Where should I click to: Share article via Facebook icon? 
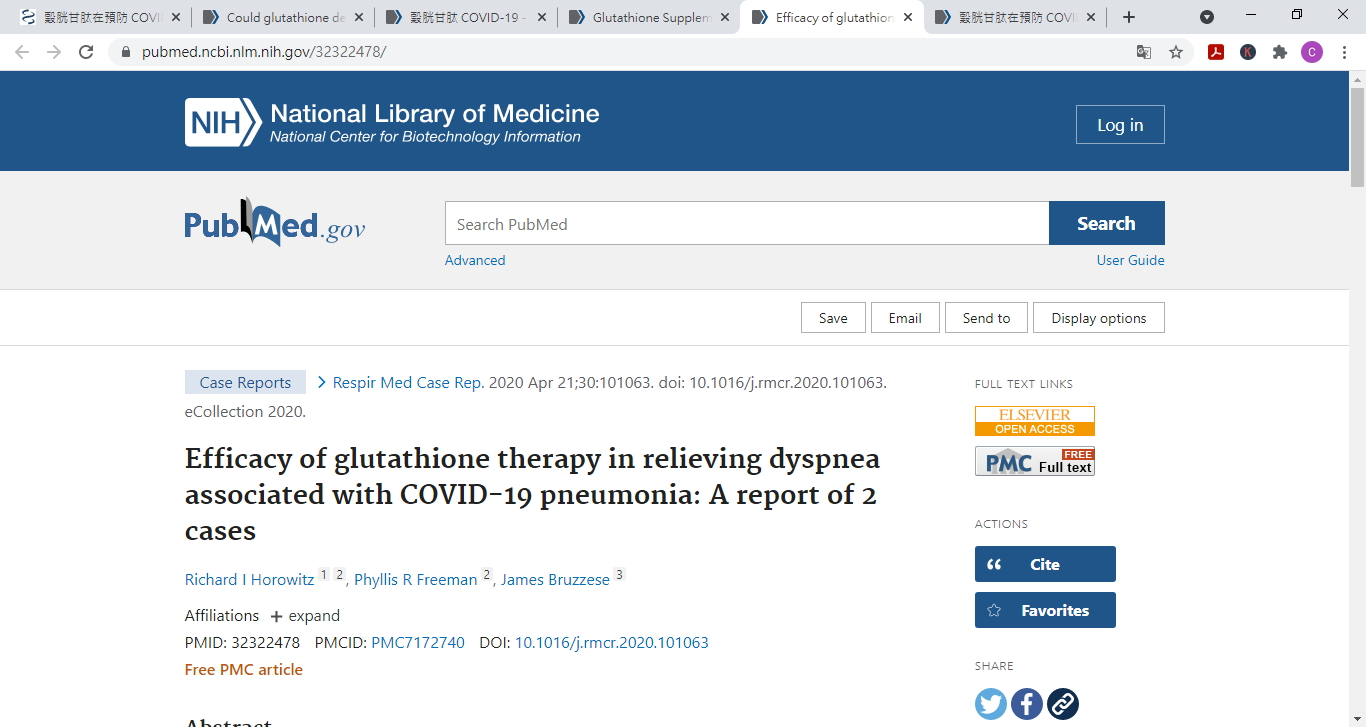pyautogui.click(x=1027, y=704)
